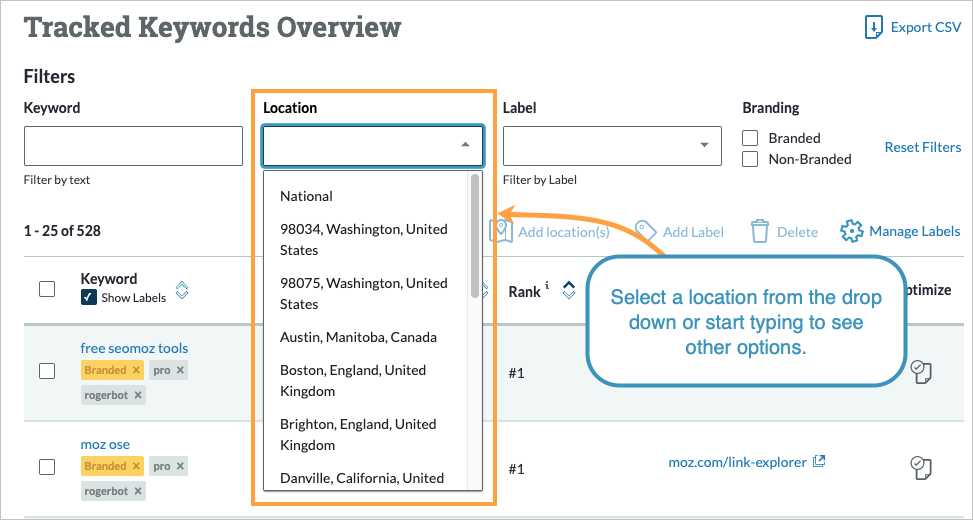Click the Export CSV download icon
973x520 pixels.
(874, 27)
